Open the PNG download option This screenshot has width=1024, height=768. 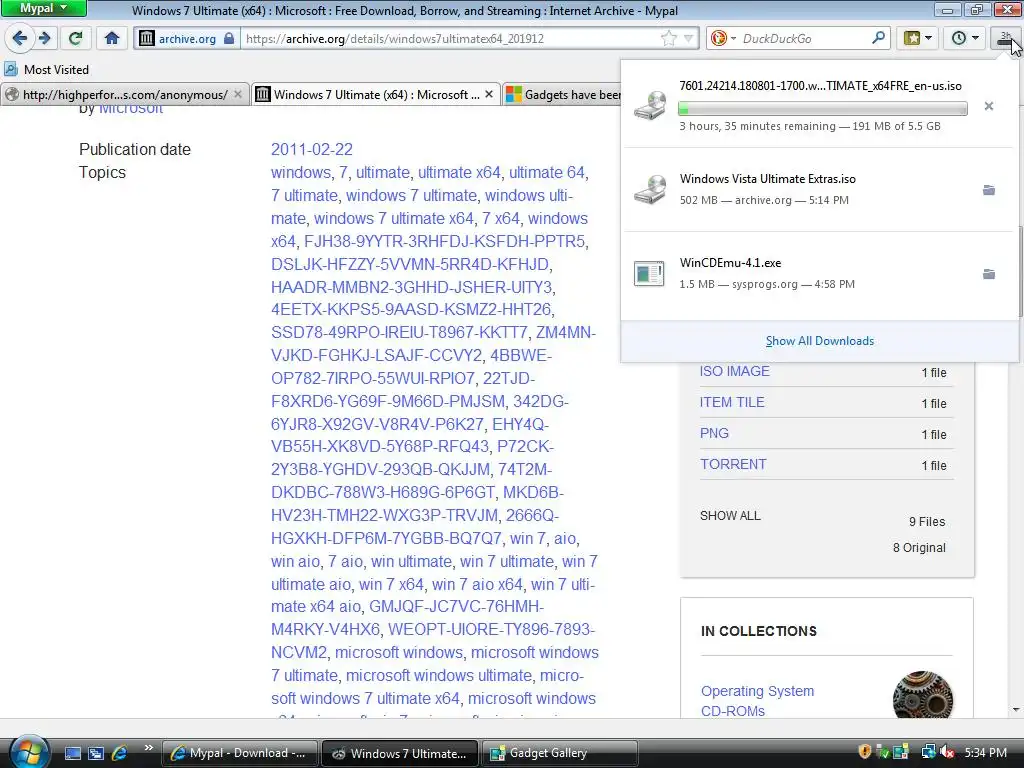(714, 433)
